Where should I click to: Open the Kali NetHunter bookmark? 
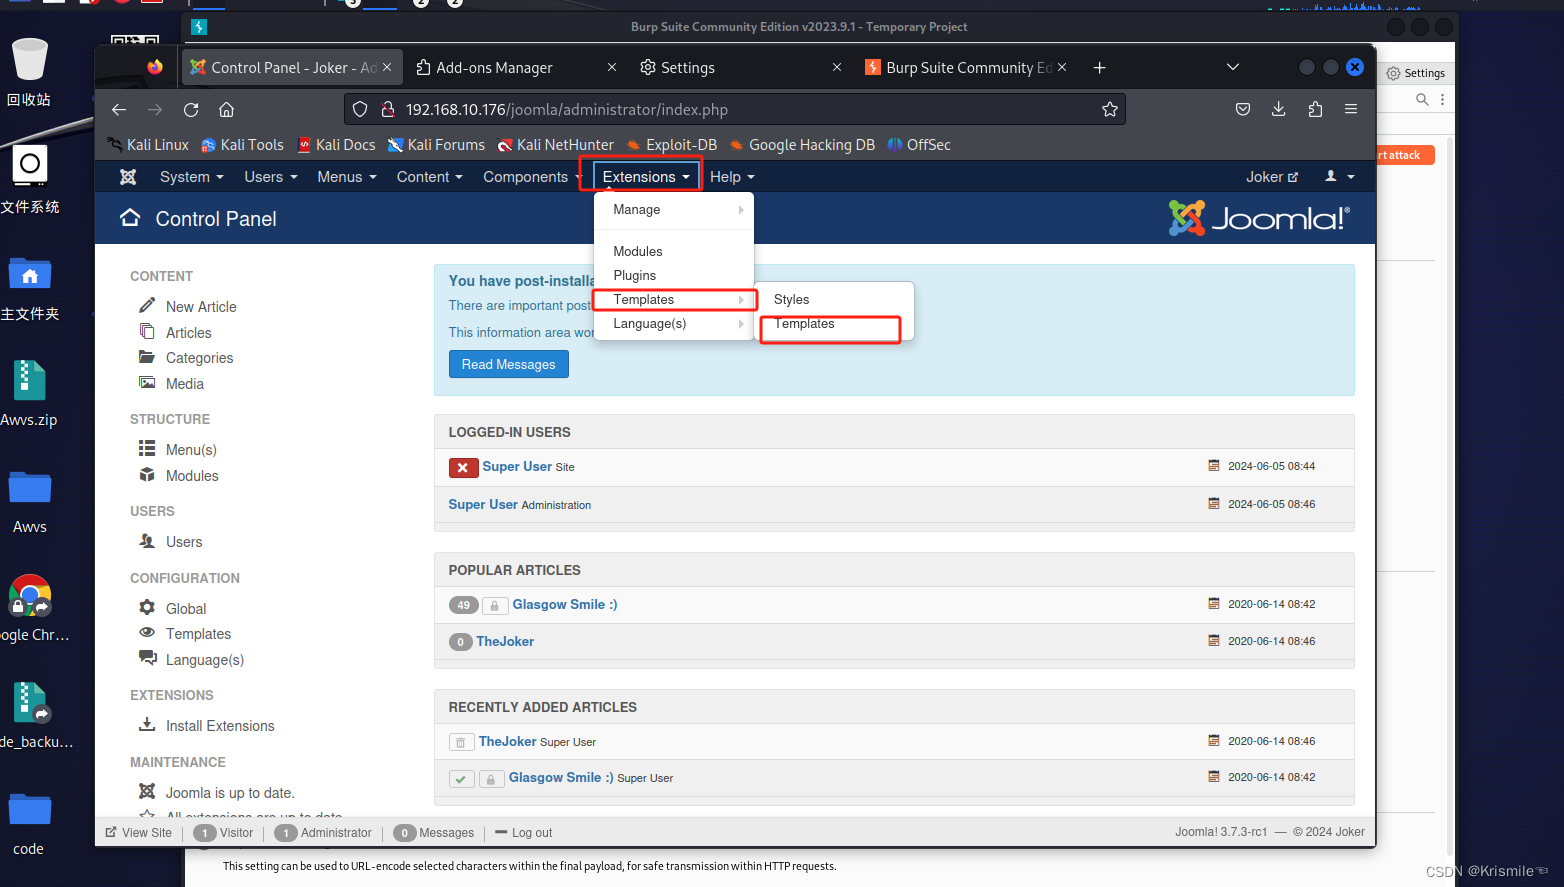tap(556, 145)
